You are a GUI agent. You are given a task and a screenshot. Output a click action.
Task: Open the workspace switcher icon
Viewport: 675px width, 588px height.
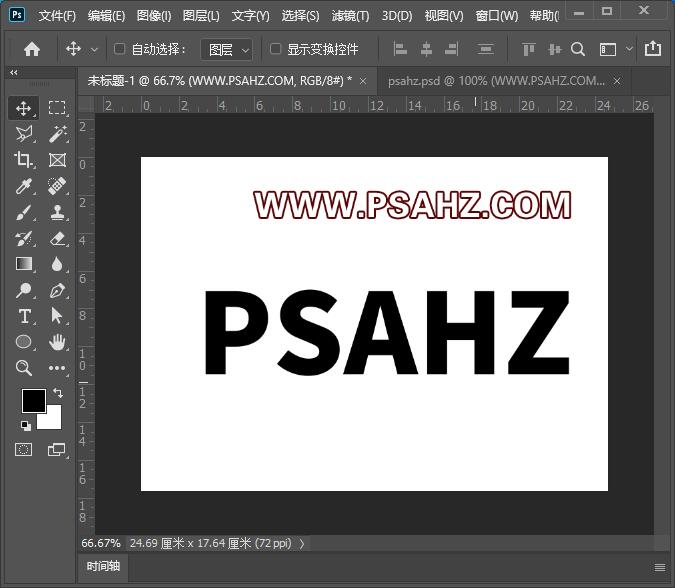click(x=608, y=50)
